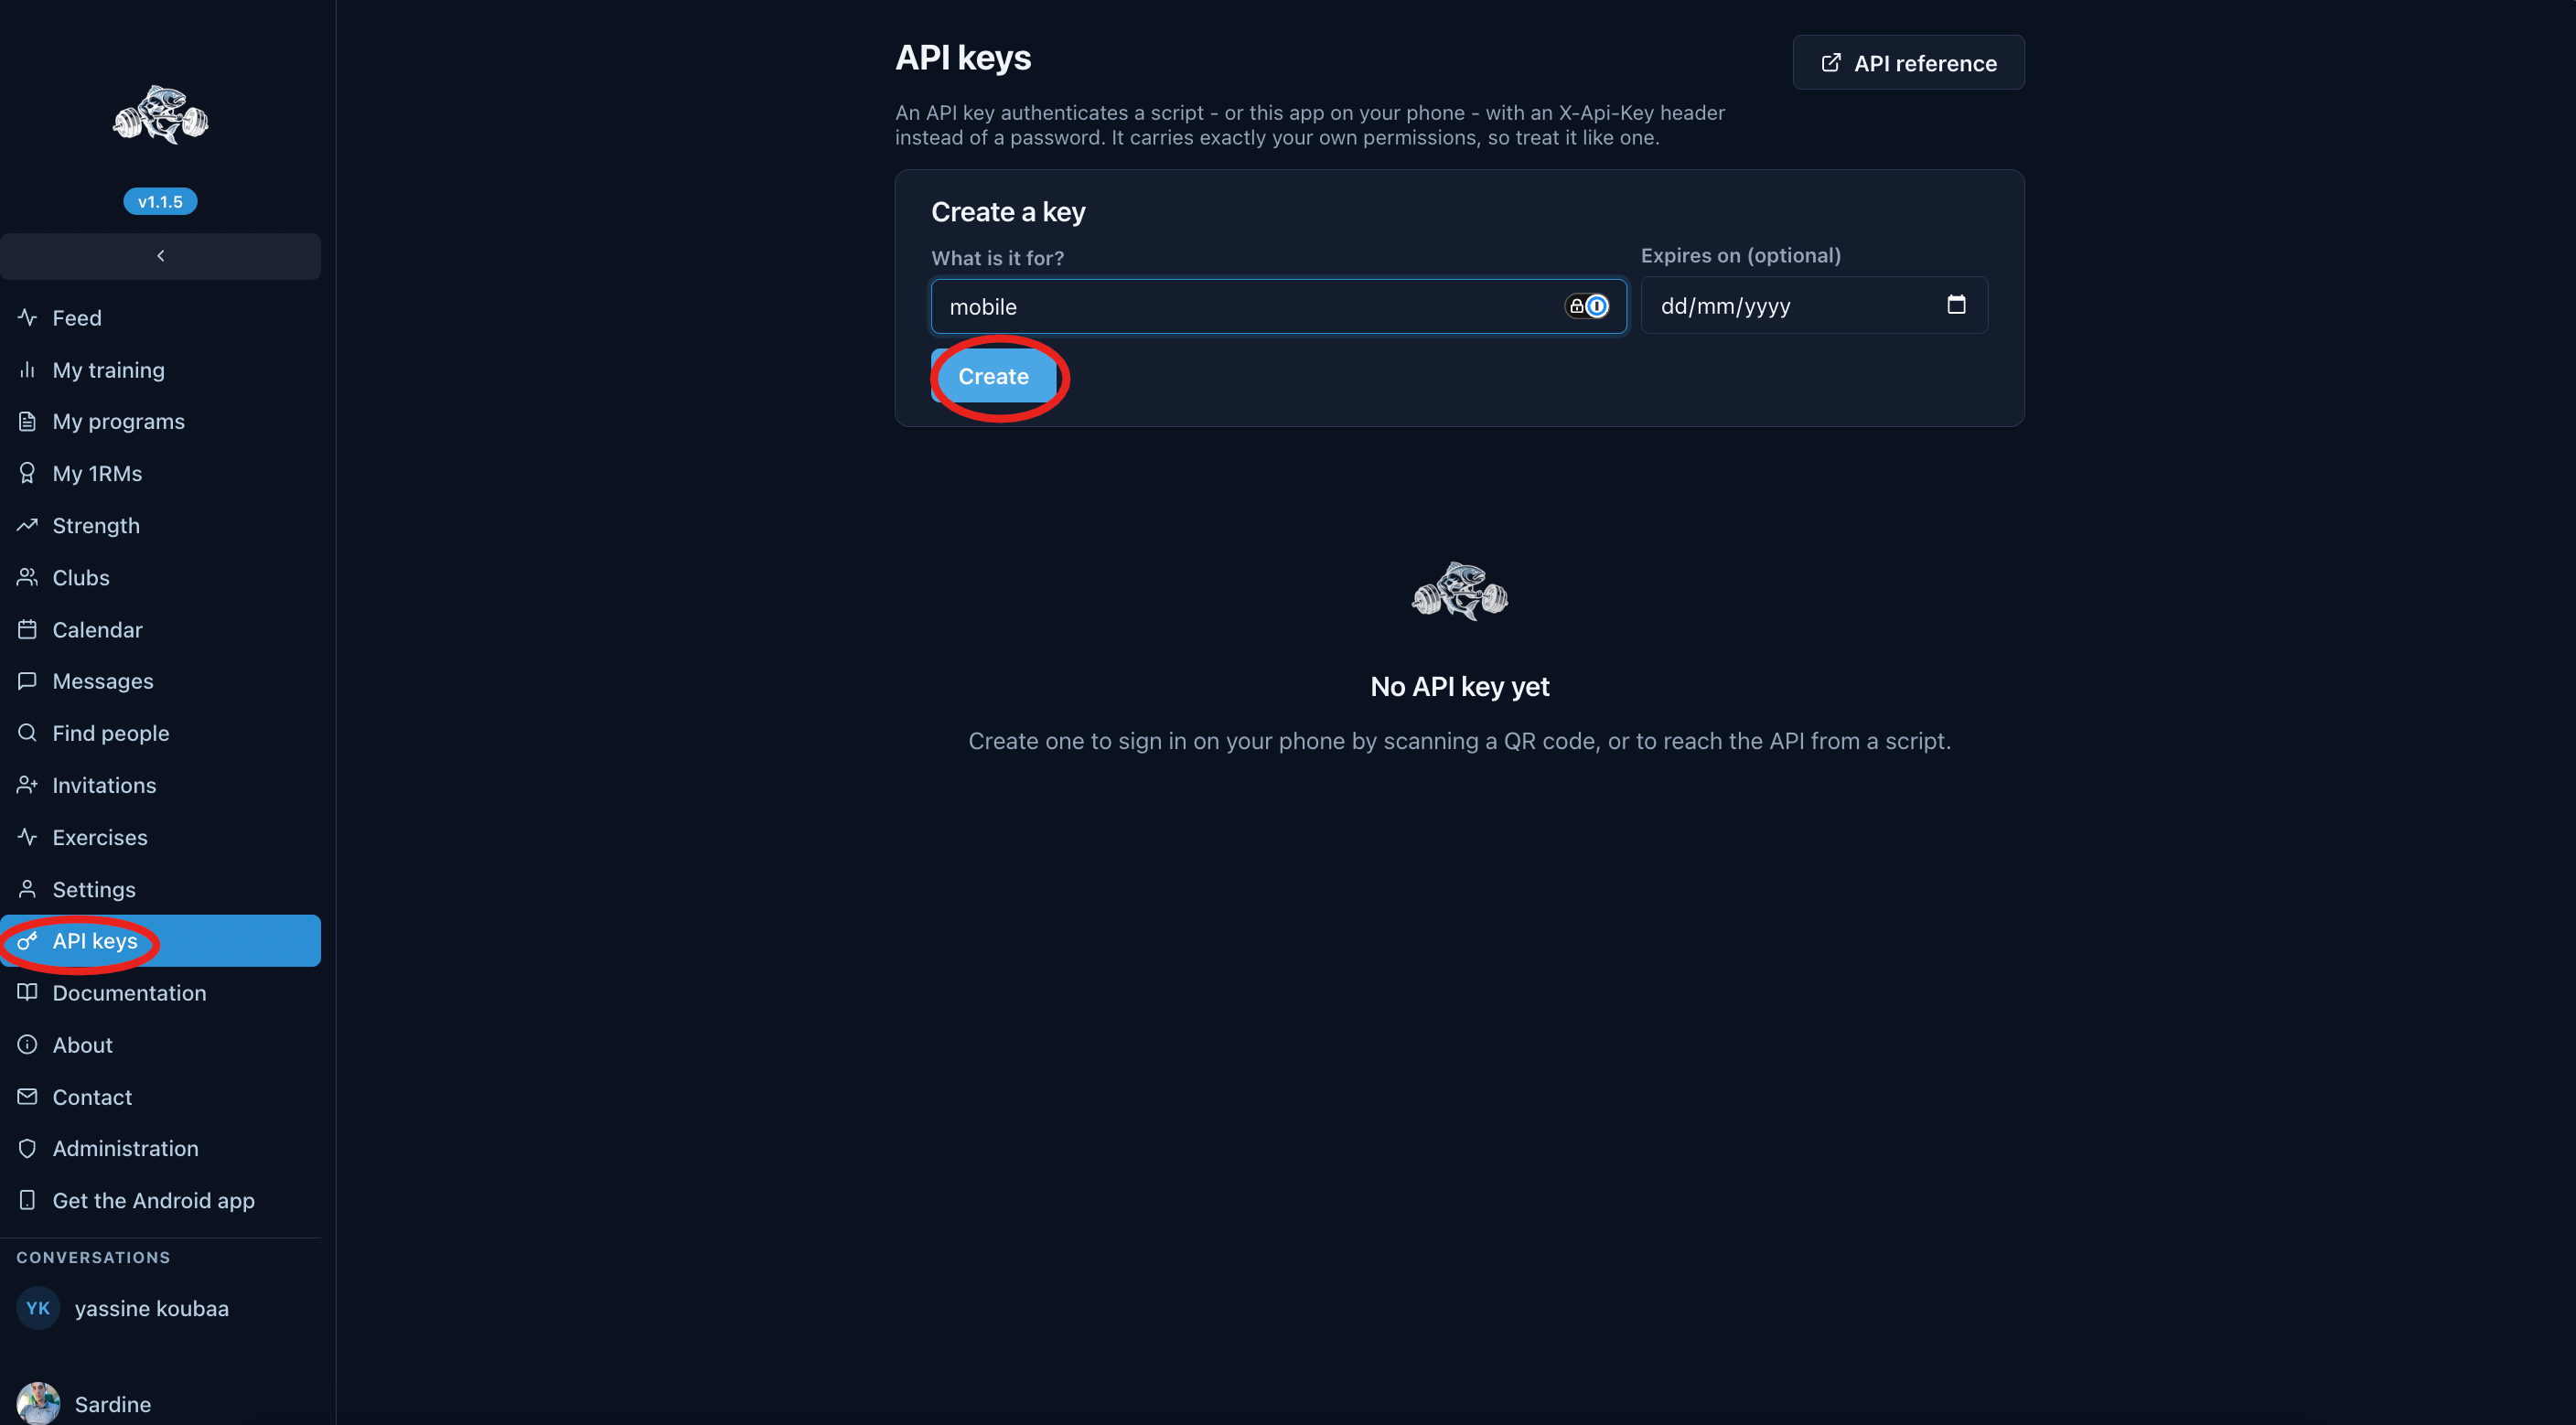2576x1425 pixels.
Task: Focus the 'What is it for?' text field
Action: click(1278, 306)
